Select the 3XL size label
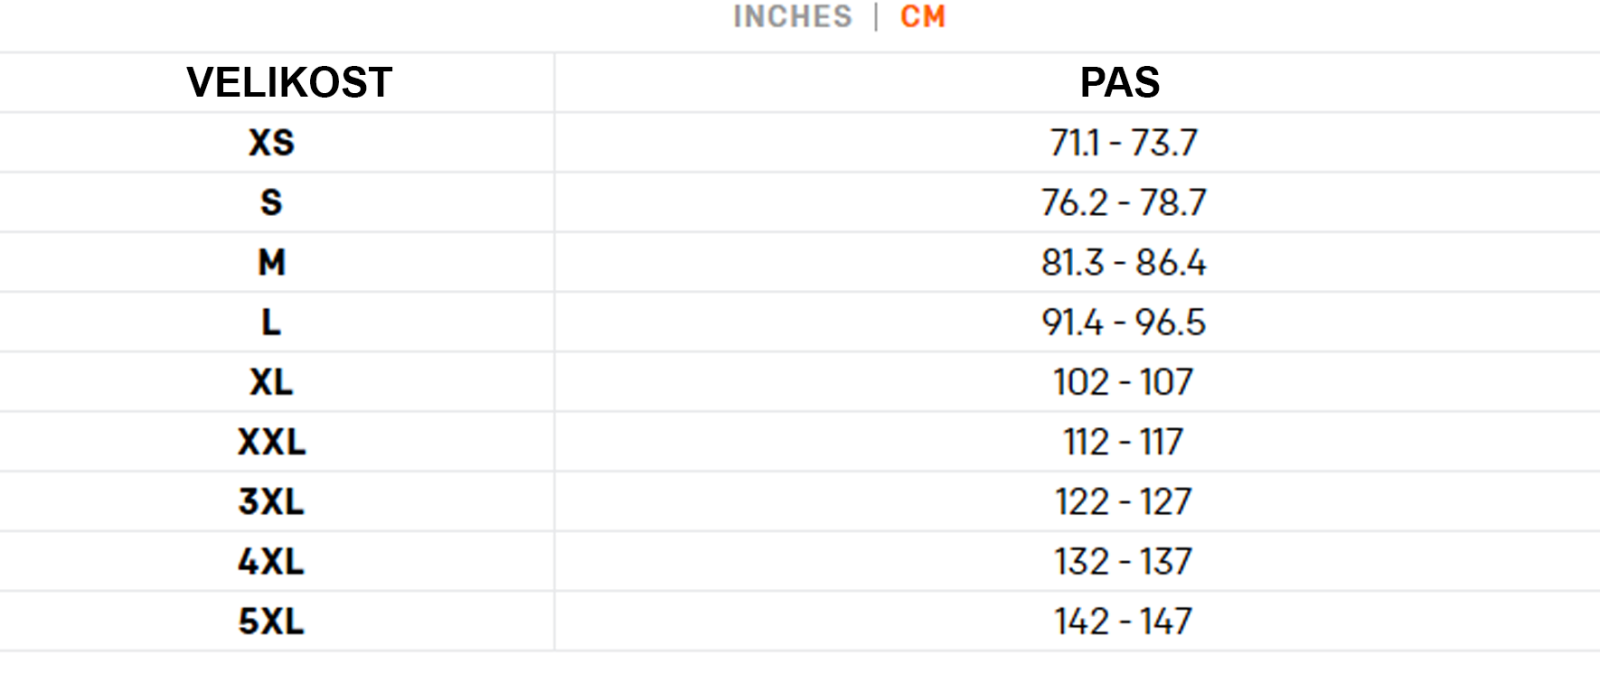The height and width of the screenshot is (692, 1600). pos(271,501)
